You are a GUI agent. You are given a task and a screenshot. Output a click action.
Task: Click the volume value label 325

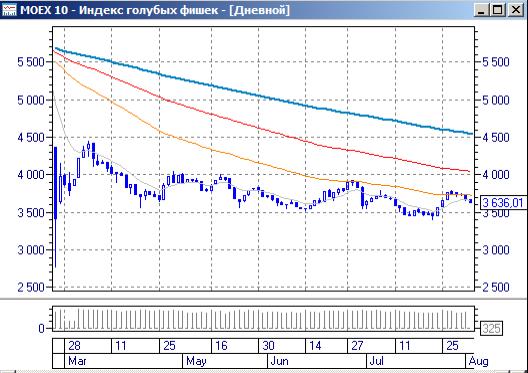pyautogui.click(x=491, y=328)
